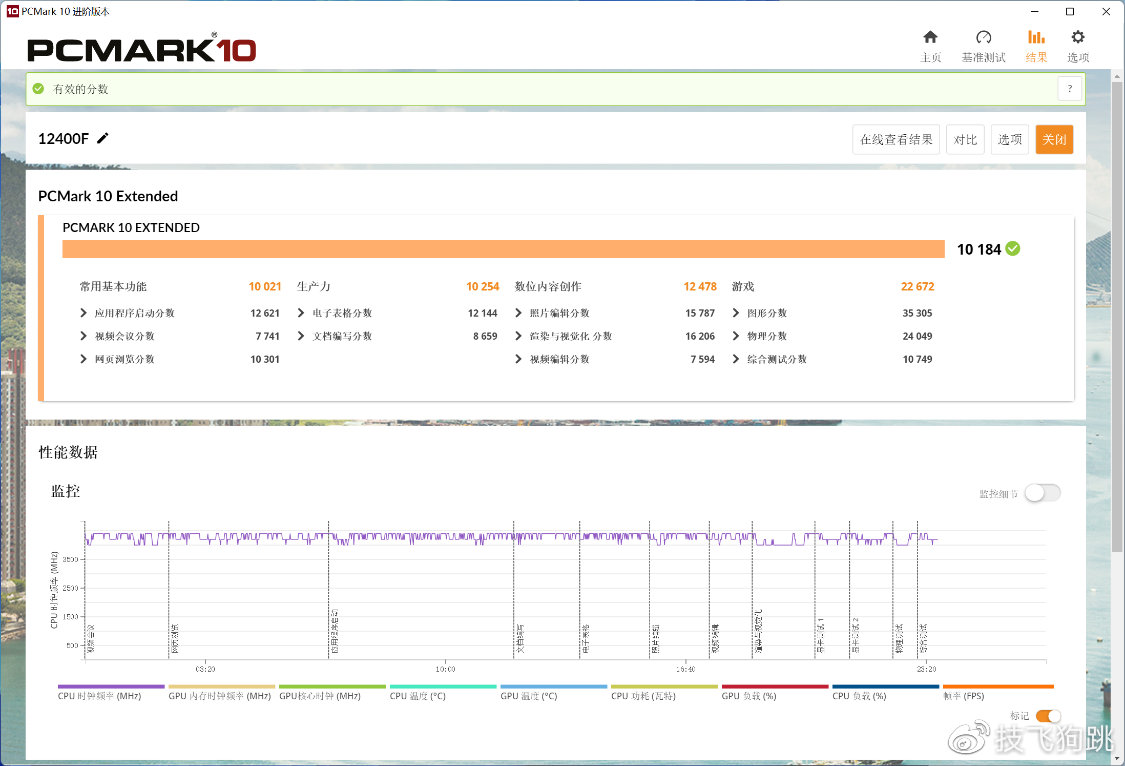Click the overall score 10 184
1125x766 pixels.
[x=979, y=249]
